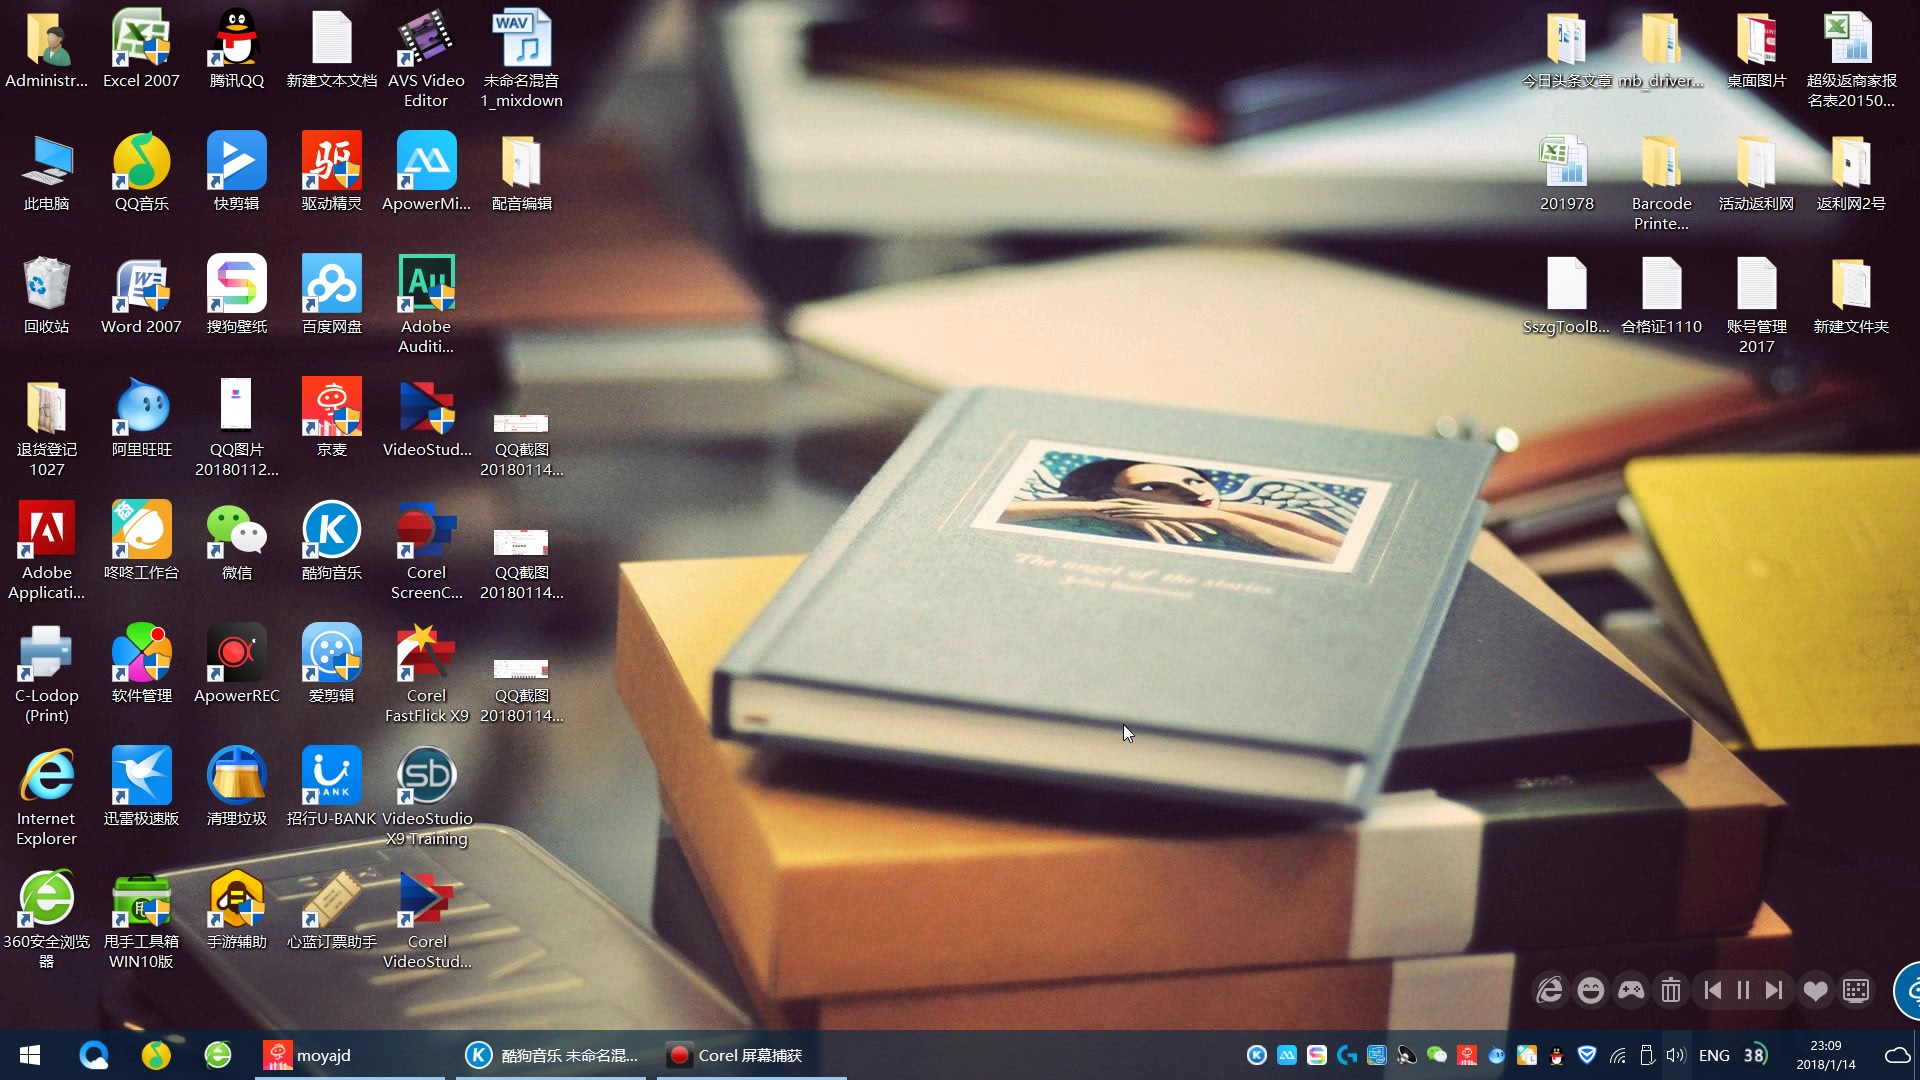Open 驱动精灵 desktop icon
This screenshot has width=1920, height=1080.
point(332,173)
